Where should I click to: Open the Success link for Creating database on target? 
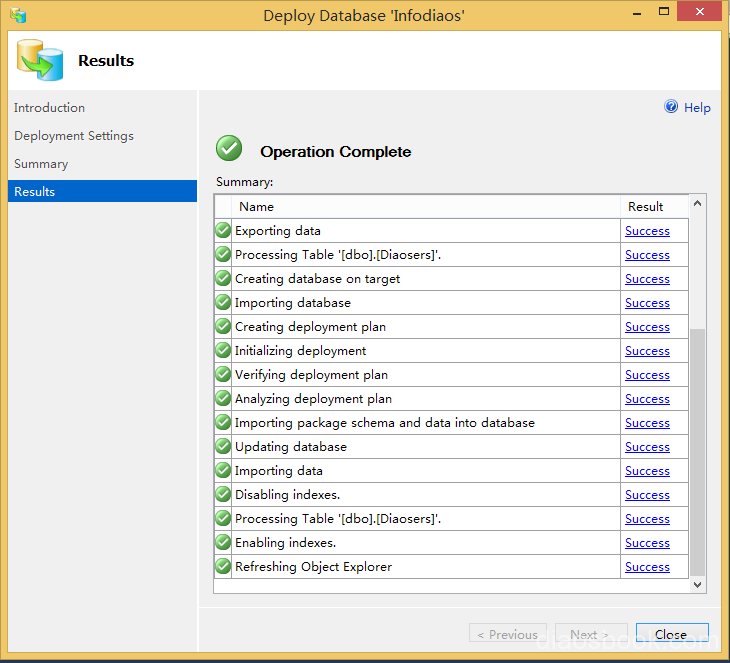pyautogui.click(x=647, y=279)
